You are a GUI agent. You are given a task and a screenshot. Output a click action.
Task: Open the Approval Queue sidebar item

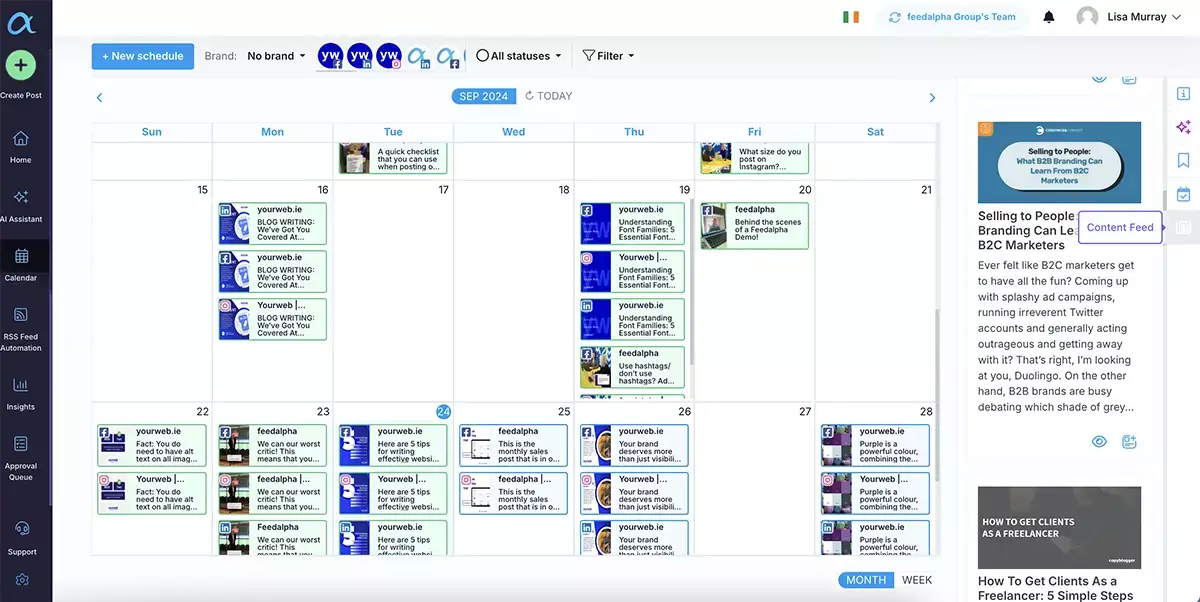tap(21, 458)
